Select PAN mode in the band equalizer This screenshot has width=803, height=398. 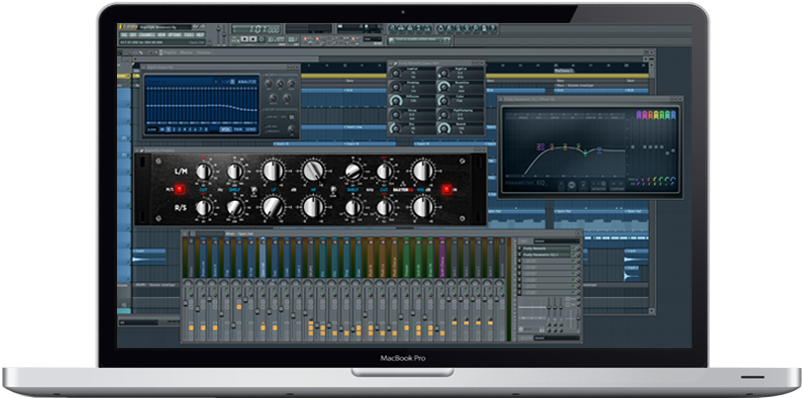[x=238, y=129]
